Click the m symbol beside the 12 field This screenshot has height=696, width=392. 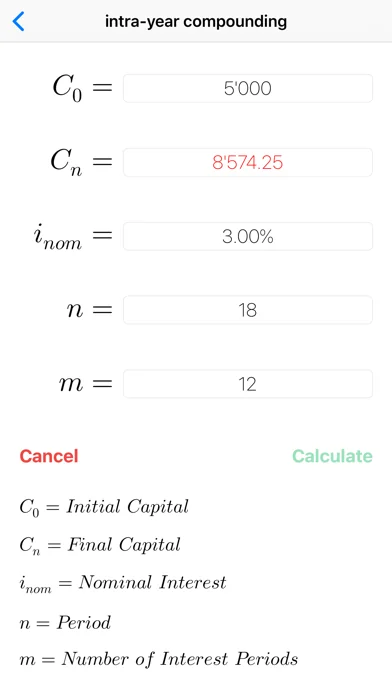(x=71, y=384)
